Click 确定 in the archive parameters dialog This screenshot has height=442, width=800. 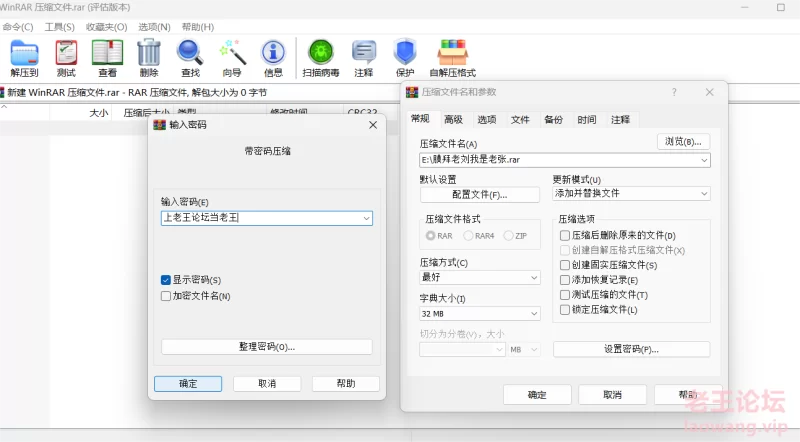[x=537, y=395]
